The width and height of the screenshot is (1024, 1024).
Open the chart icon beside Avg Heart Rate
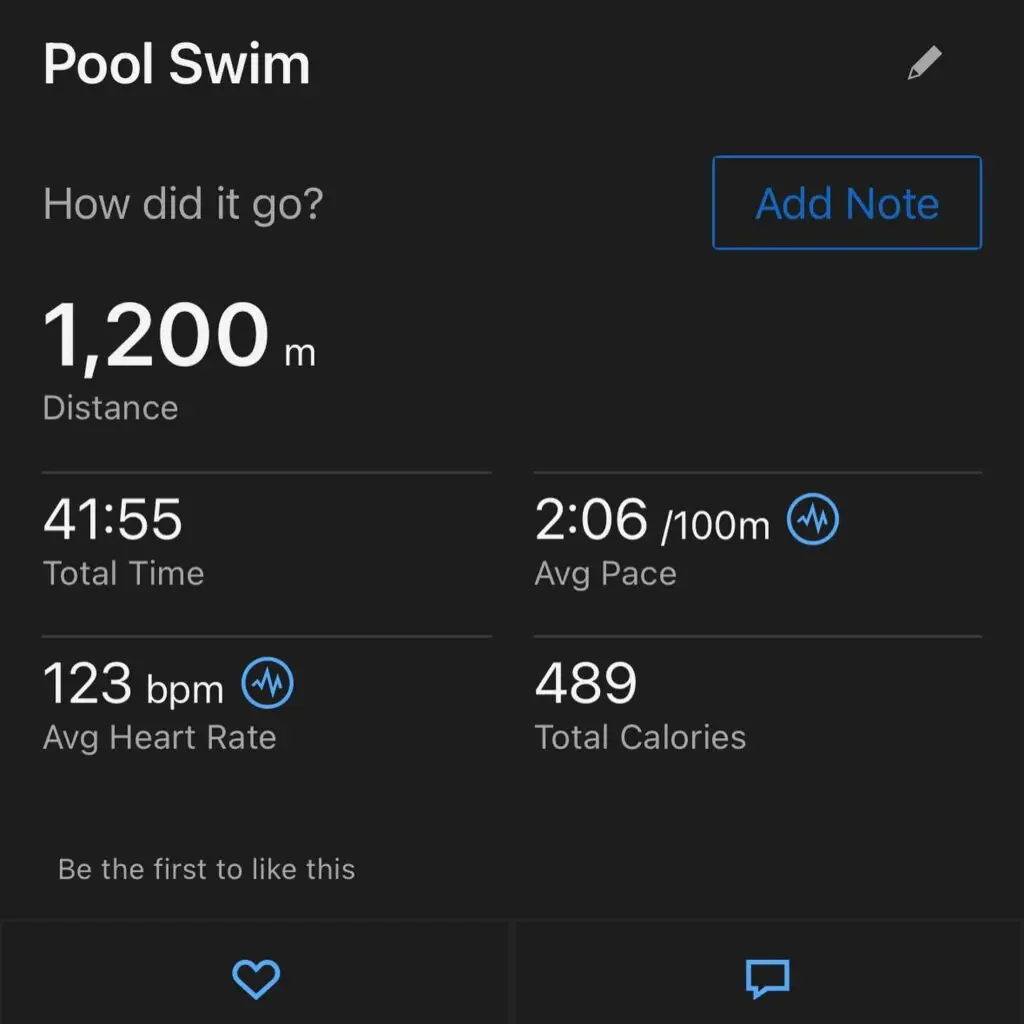(x=268, y=685)
